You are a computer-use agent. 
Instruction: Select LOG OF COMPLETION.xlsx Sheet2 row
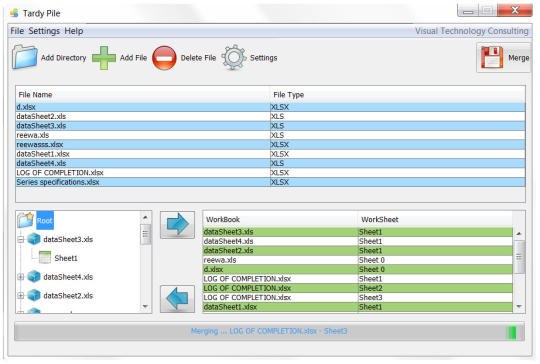358,288
